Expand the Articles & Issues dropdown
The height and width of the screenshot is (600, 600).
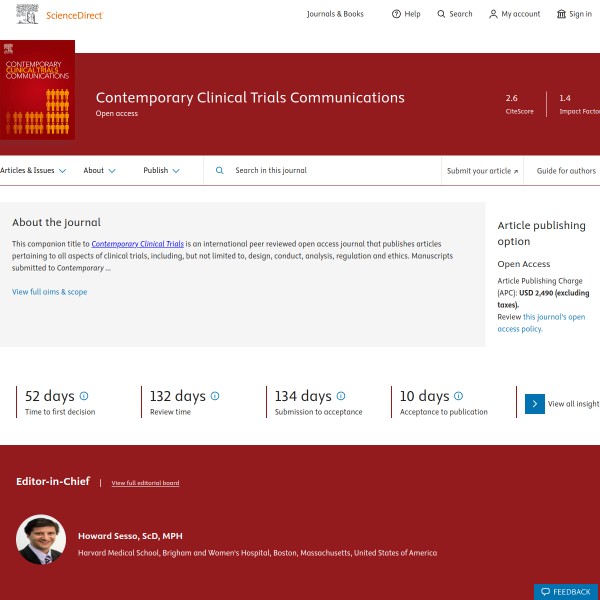click(x=33, y=171)
